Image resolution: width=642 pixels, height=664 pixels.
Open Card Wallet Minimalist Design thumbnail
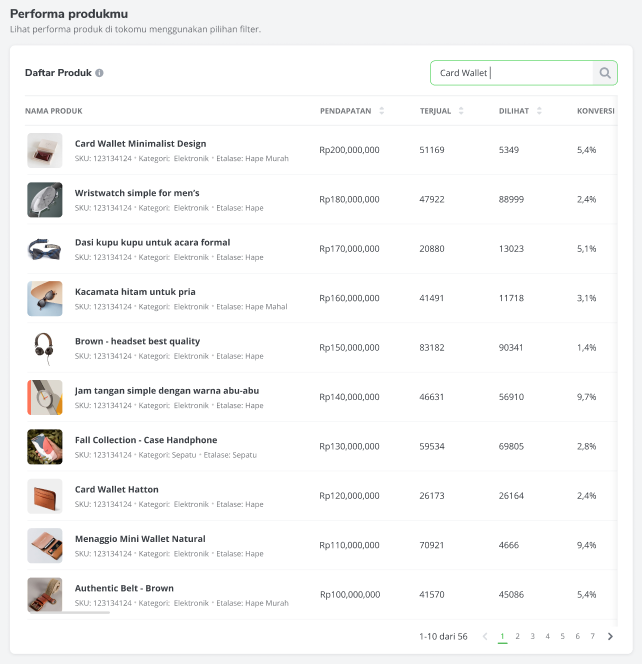[x=45, y=150]
